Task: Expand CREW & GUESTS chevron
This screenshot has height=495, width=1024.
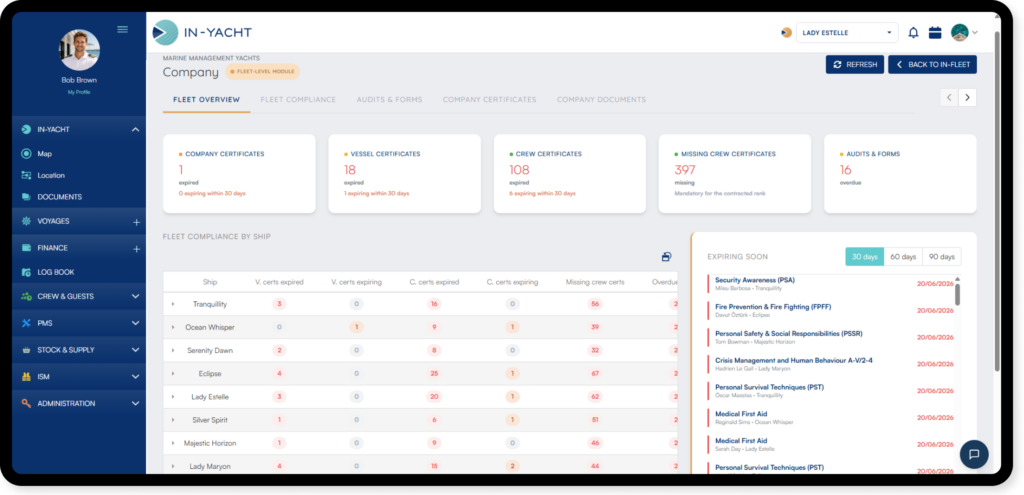Action: (135, 296)
